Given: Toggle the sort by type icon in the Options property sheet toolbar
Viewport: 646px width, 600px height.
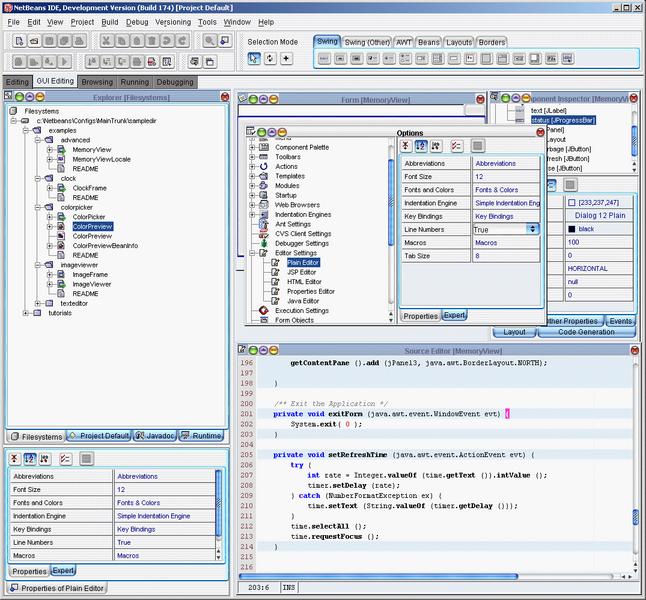Looking at the screenshot, I should click(436, 145).
